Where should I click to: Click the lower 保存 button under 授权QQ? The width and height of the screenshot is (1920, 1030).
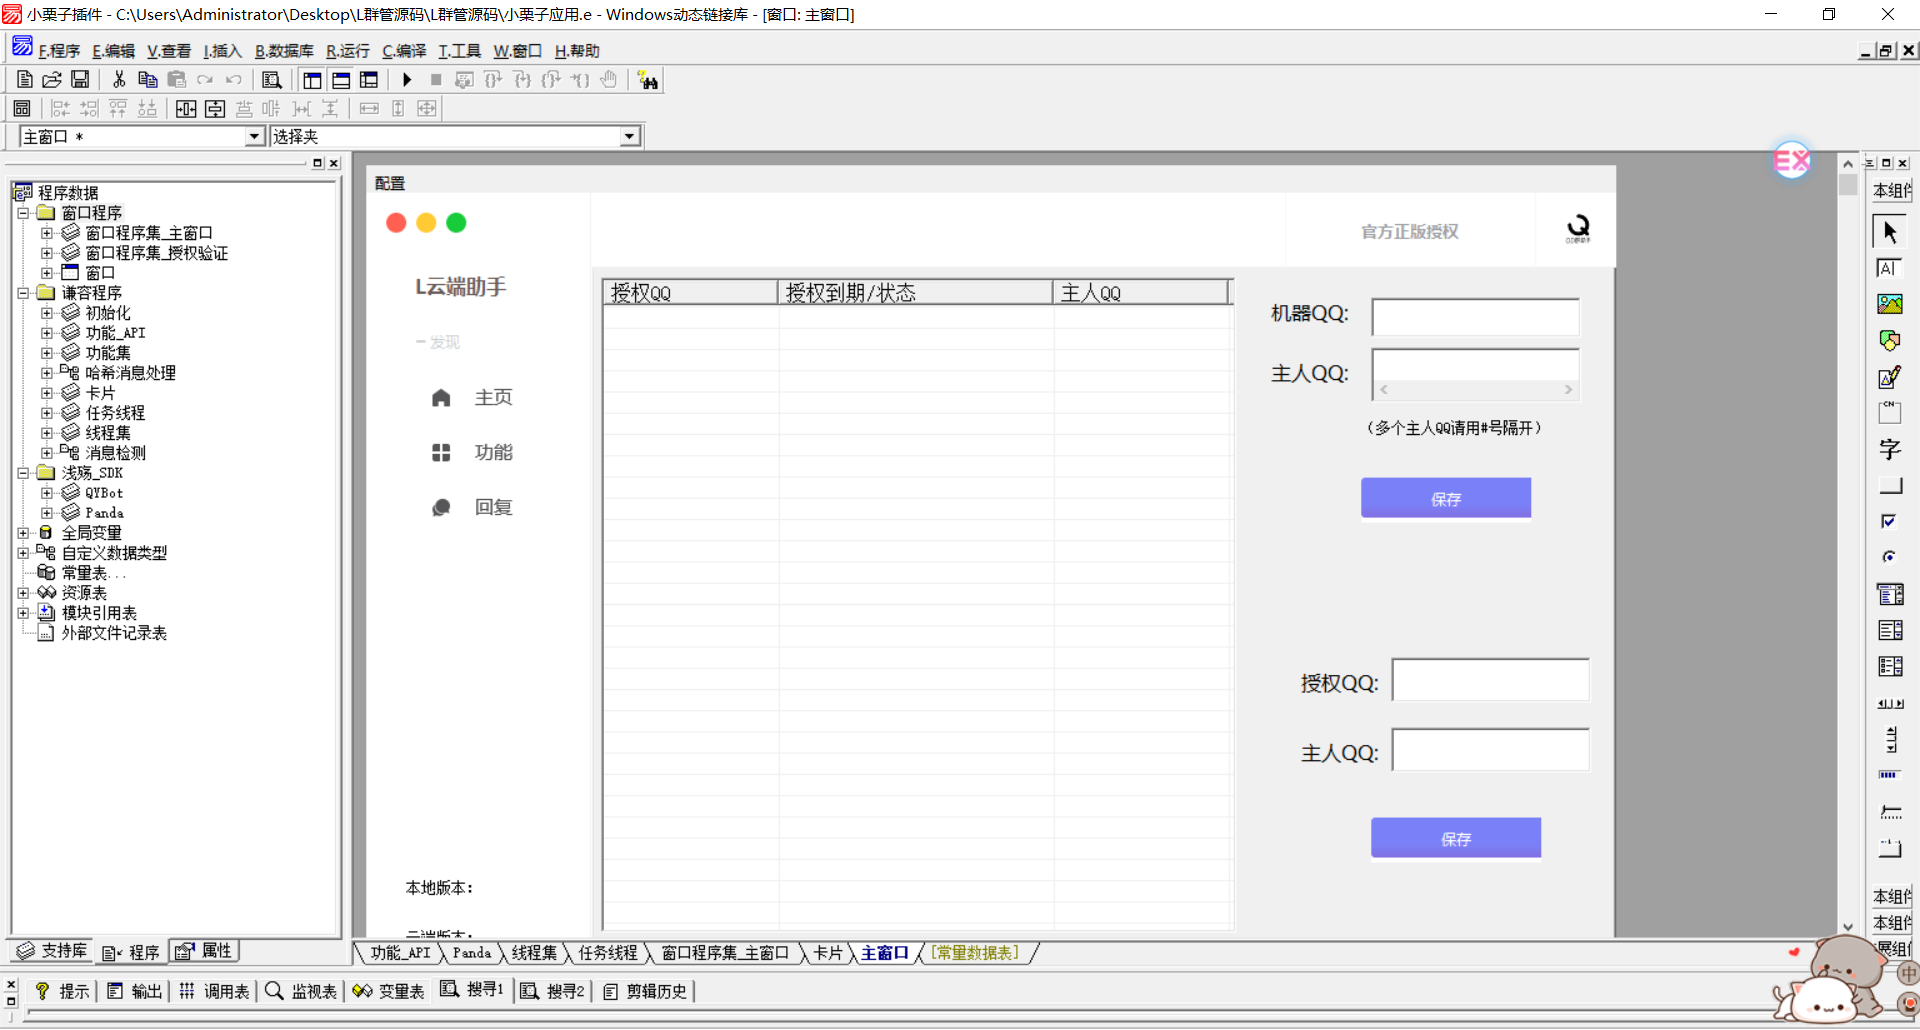[x=1455, y=838]
